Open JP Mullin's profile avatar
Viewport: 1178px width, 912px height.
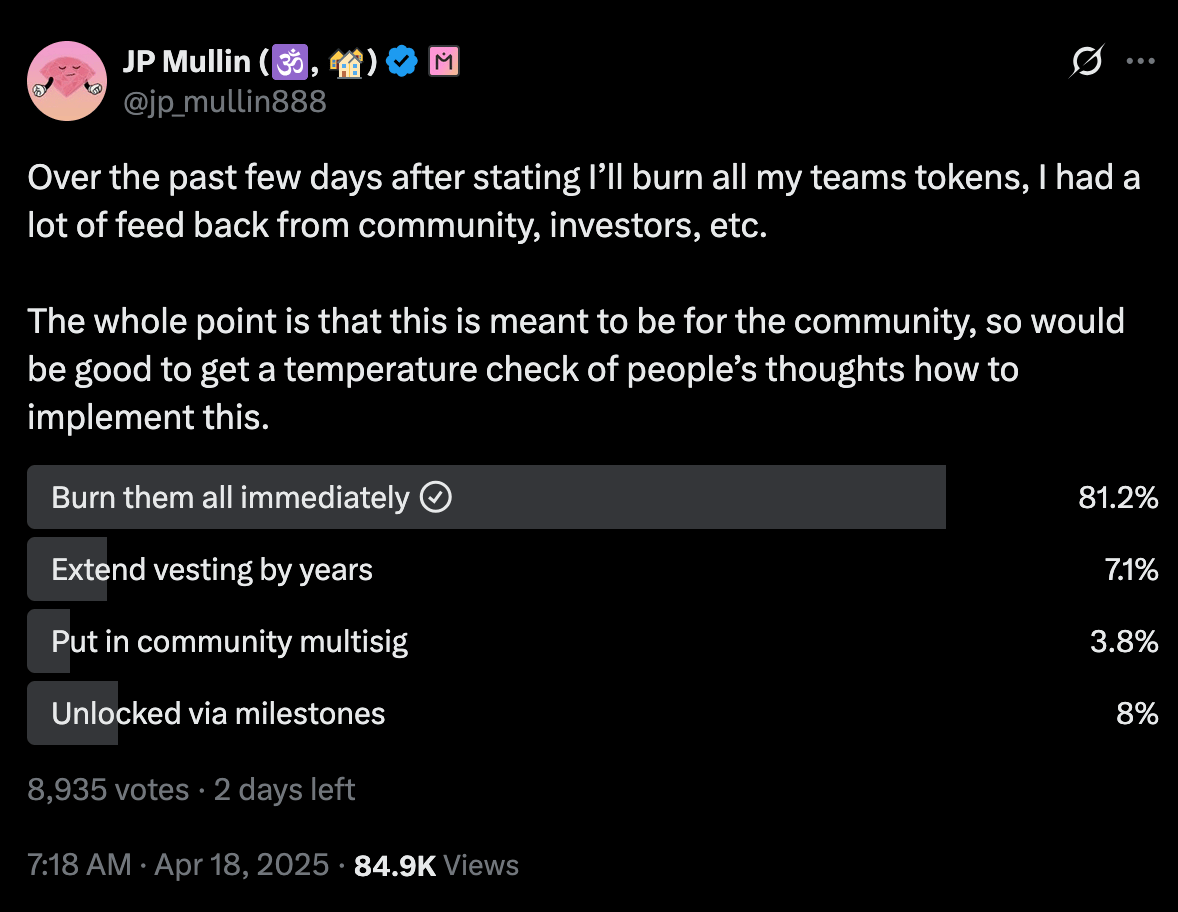click(x=67, y=82)
